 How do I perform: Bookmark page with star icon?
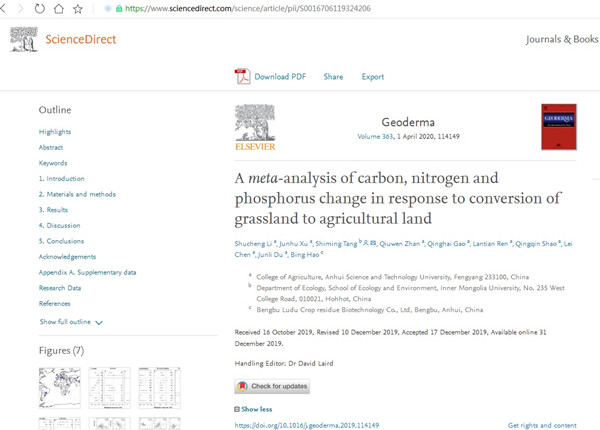[78, 8]
